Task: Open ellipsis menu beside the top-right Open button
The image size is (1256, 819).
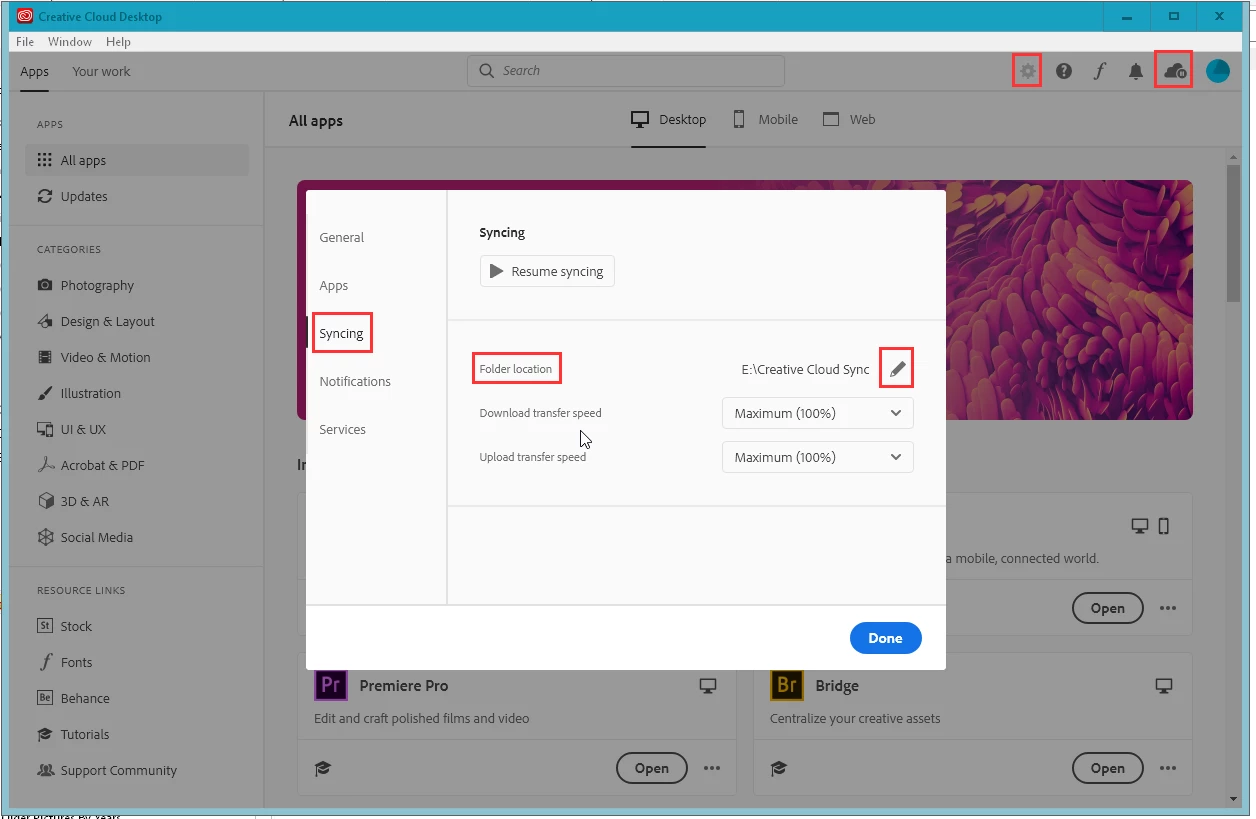Action: (1168, 608)
